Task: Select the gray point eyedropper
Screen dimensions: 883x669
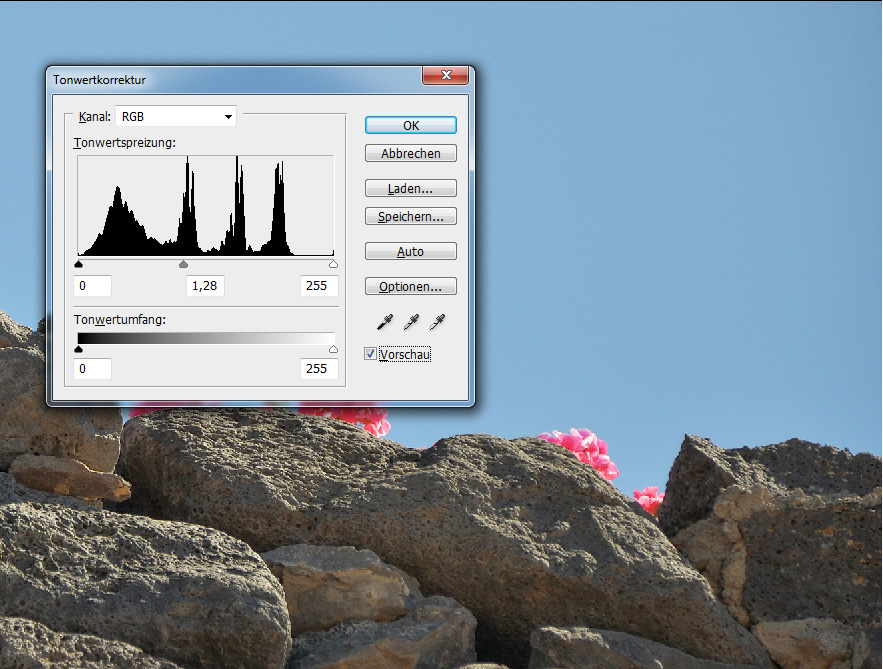Action: pos(411,322)
